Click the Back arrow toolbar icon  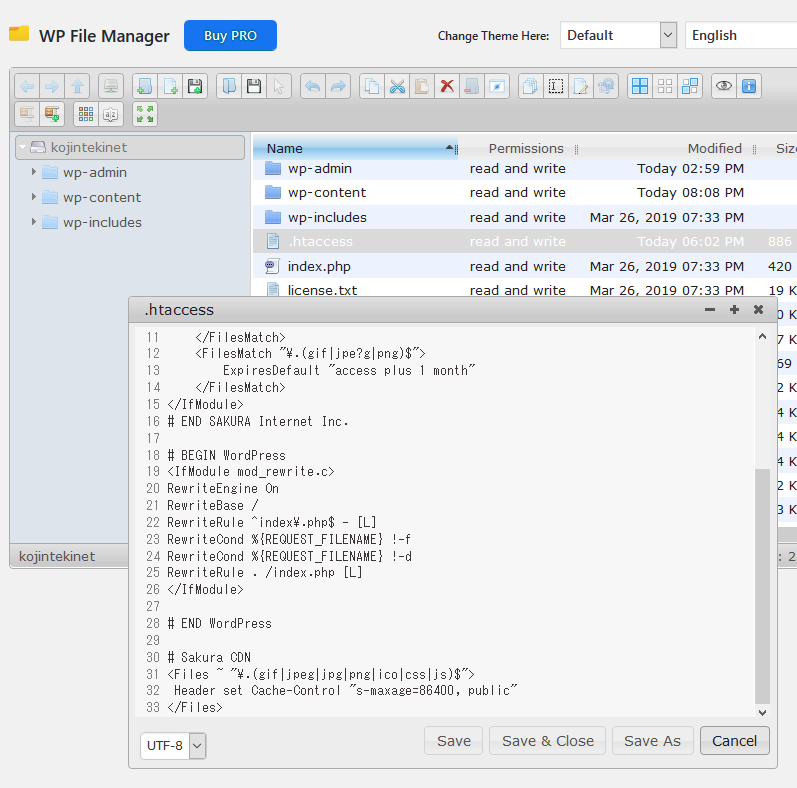27,86
